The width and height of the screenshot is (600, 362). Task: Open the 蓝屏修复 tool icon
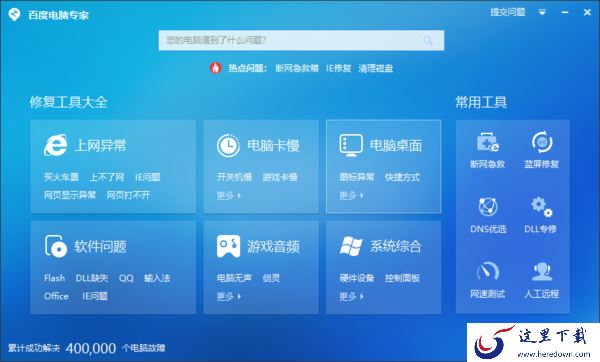[542, 142]
